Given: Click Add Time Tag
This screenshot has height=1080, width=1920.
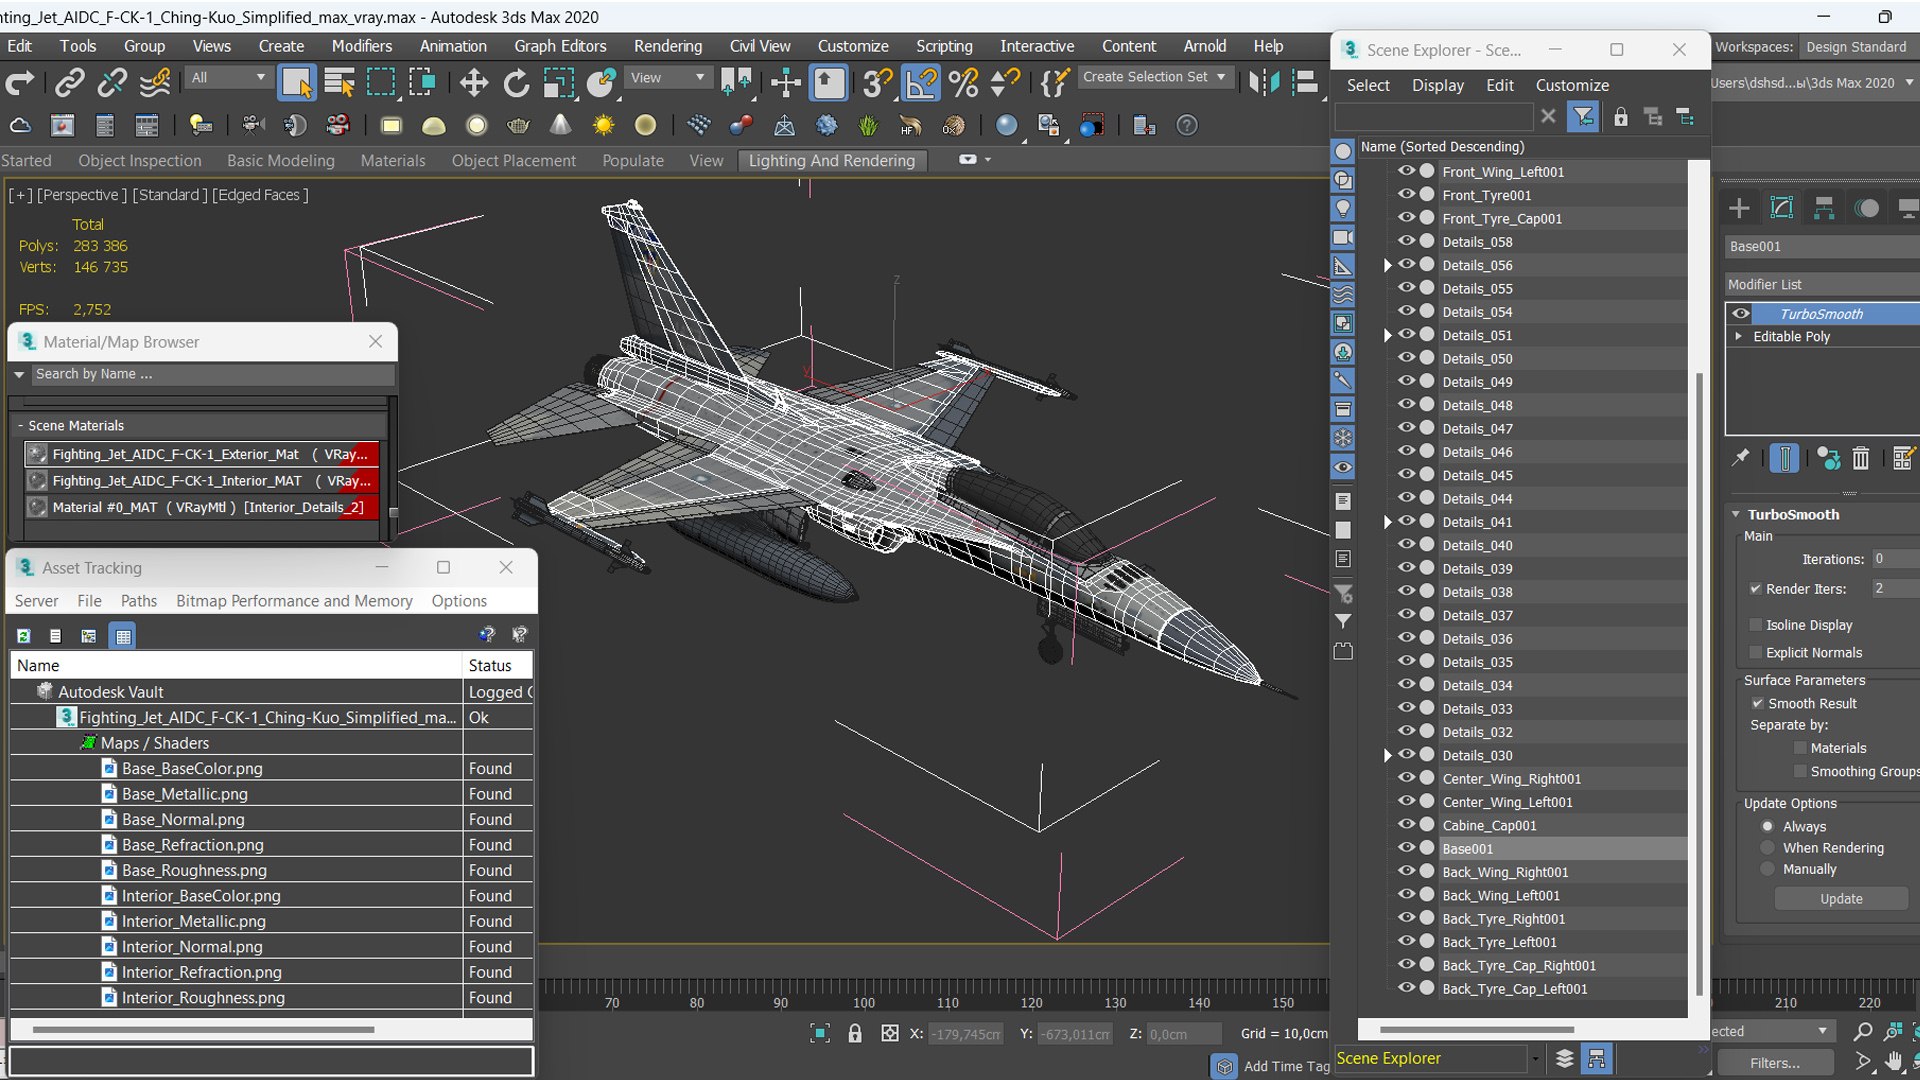Looking at the screenshot, I should coord(1286,1066).
